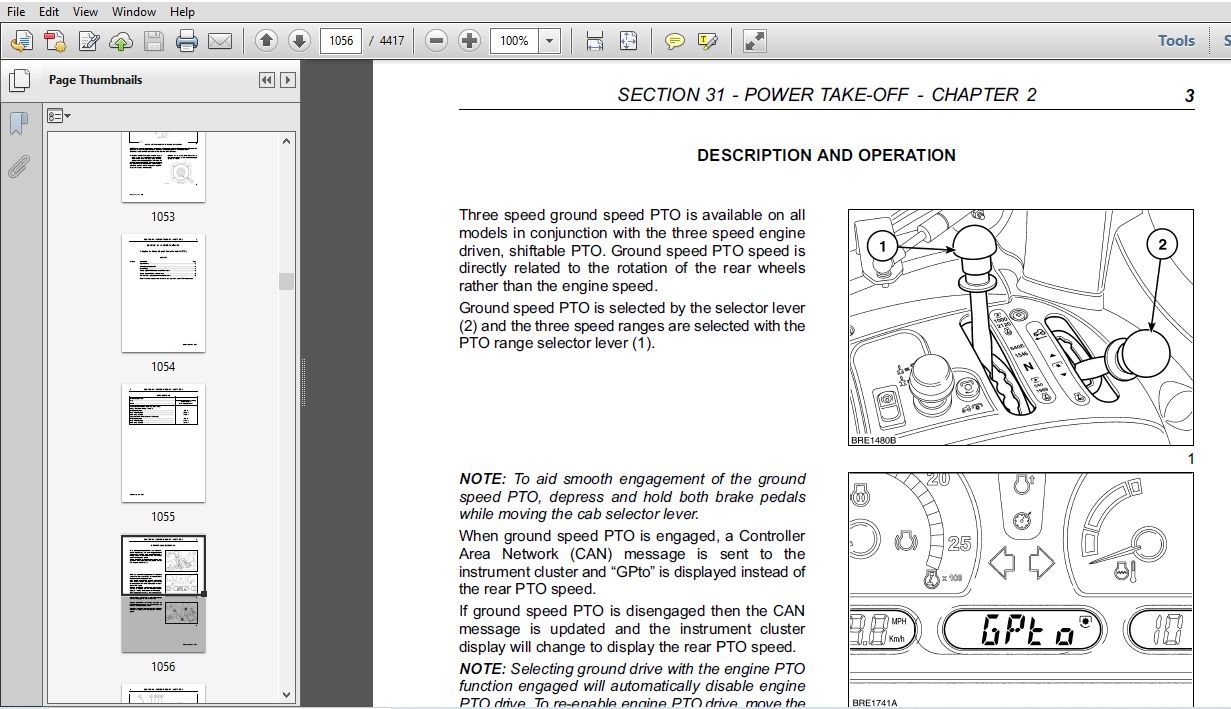Add a sticky note comment
Image resolution: width=1231 pixels, height=709 pixels.
tap(675, 41)
